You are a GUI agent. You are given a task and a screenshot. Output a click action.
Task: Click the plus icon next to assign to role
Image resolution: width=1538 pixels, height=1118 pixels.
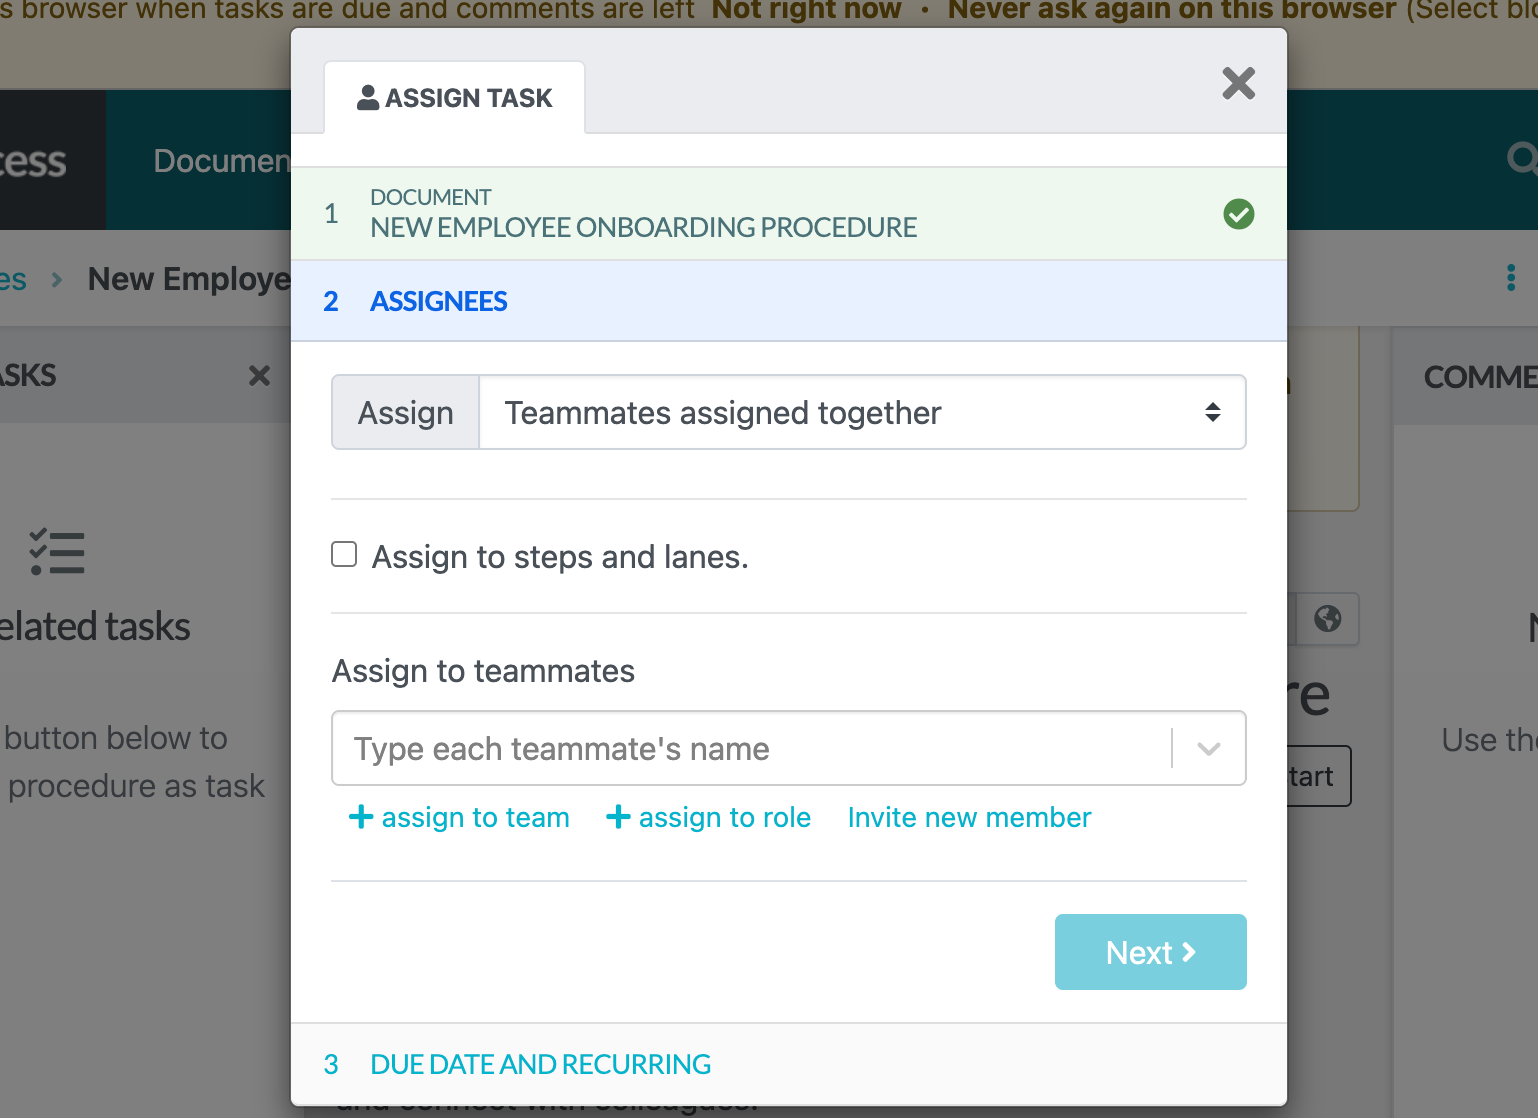pyautogui.click(x=618, y=817)
